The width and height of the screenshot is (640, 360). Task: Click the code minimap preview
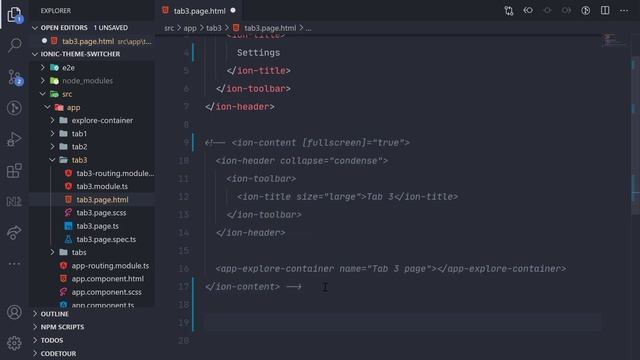(615, 40)
